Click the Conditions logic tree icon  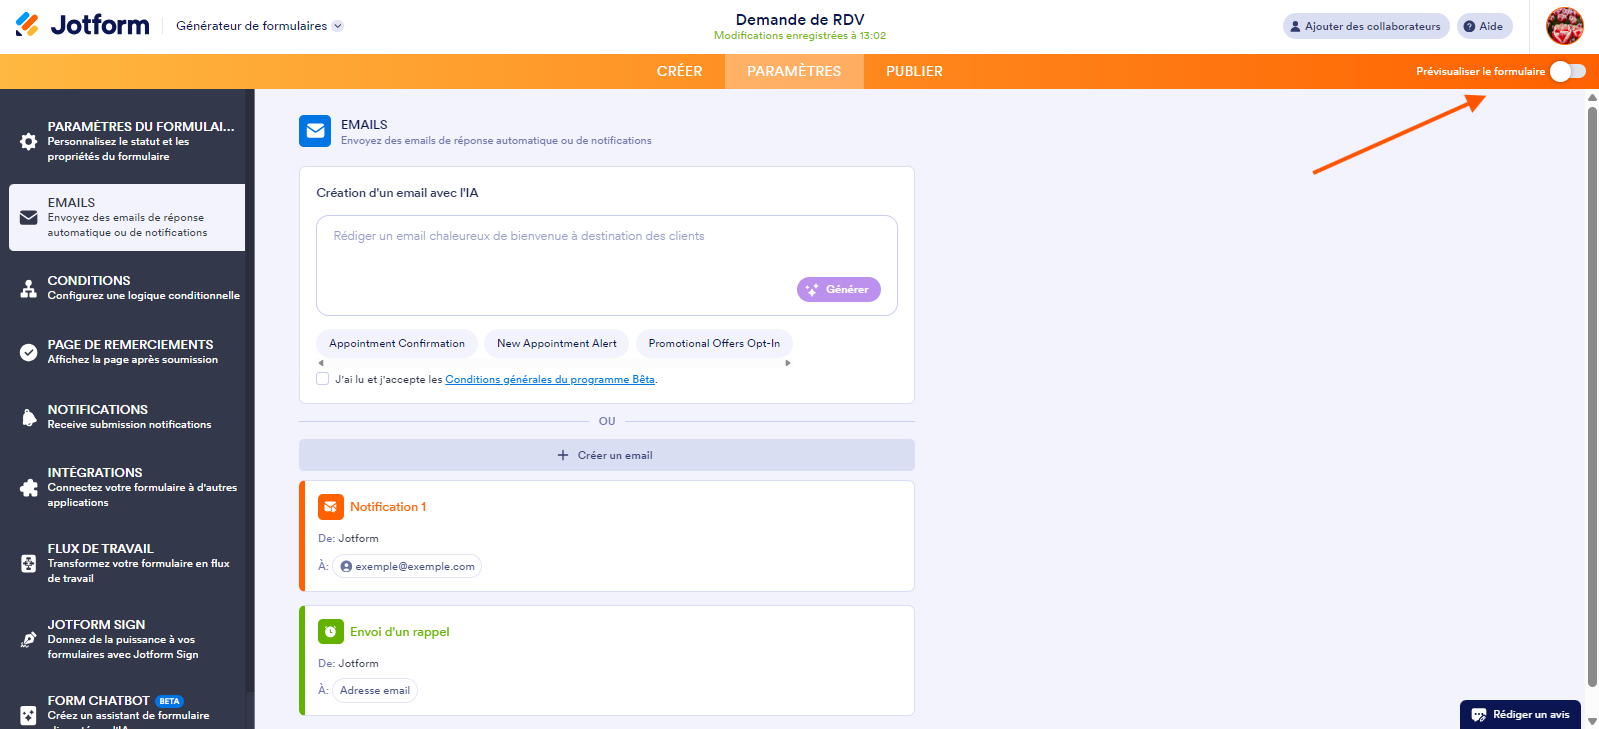coord(28,288)
